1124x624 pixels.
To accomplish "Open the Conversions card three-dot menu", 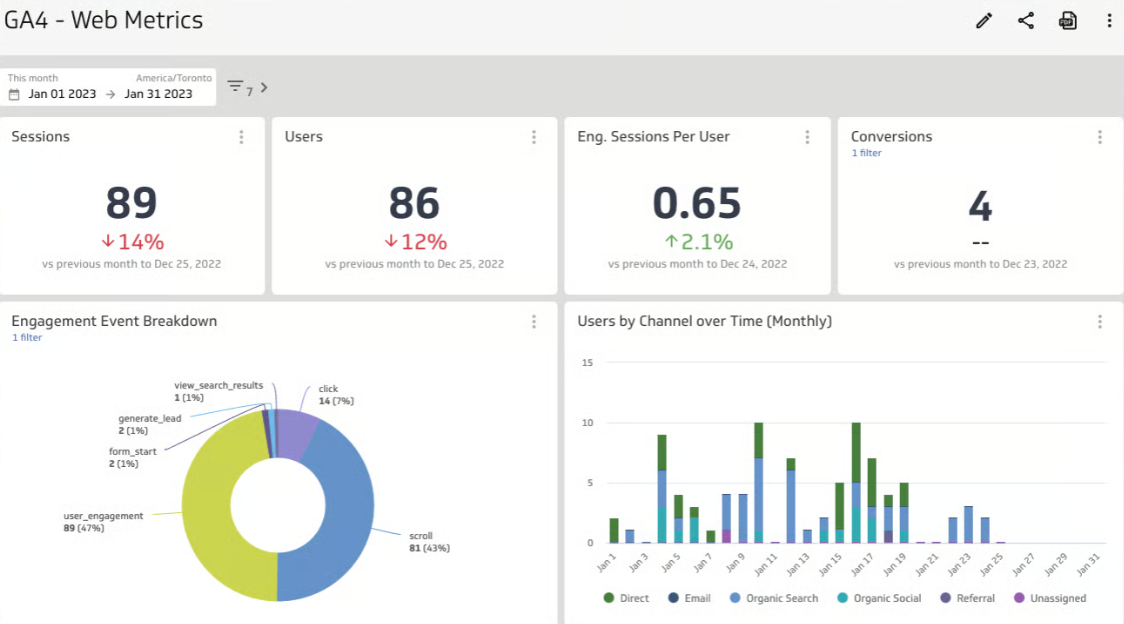I will click(x=1100, y=137).
